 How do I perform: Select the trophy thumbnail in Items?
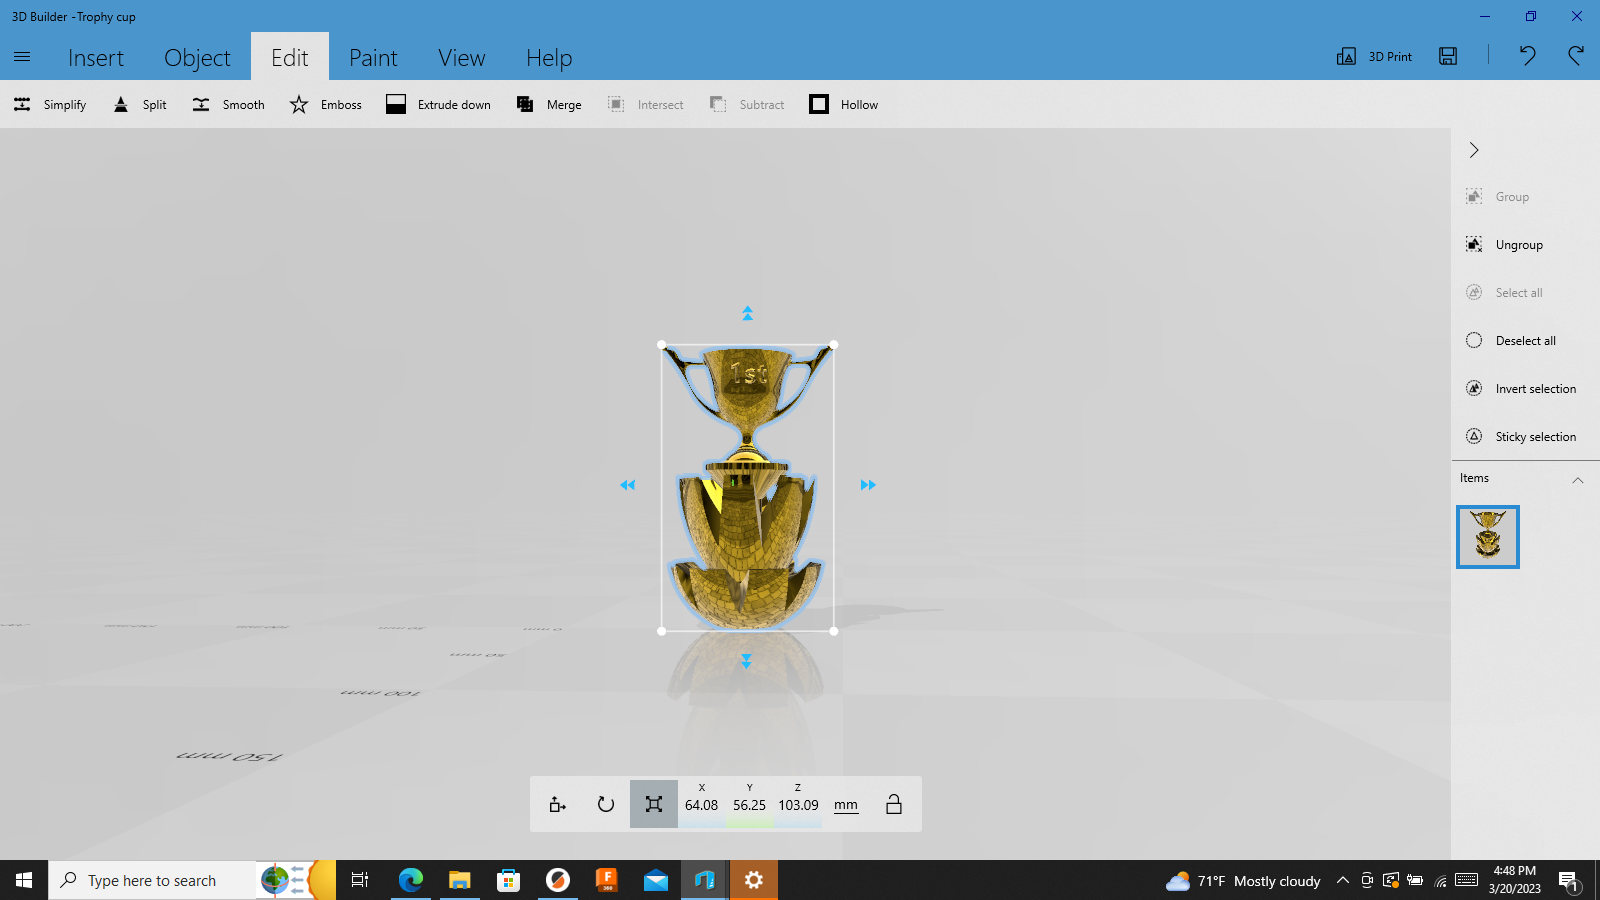click(x=1487, y=537)
